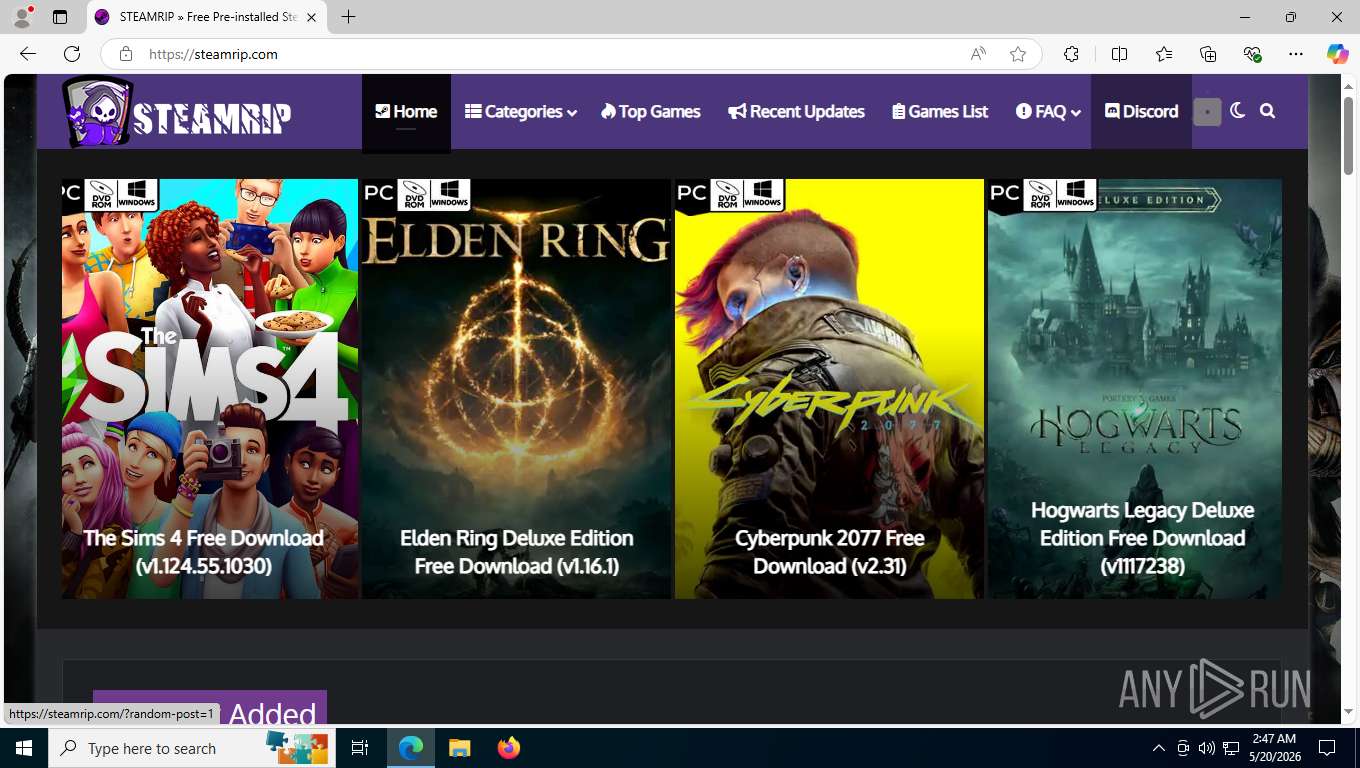Image resolution: width=1360 pixels, height=768 pixels.
Task: Click the SteamRIP reaper logo
Action: coord(178,113)
